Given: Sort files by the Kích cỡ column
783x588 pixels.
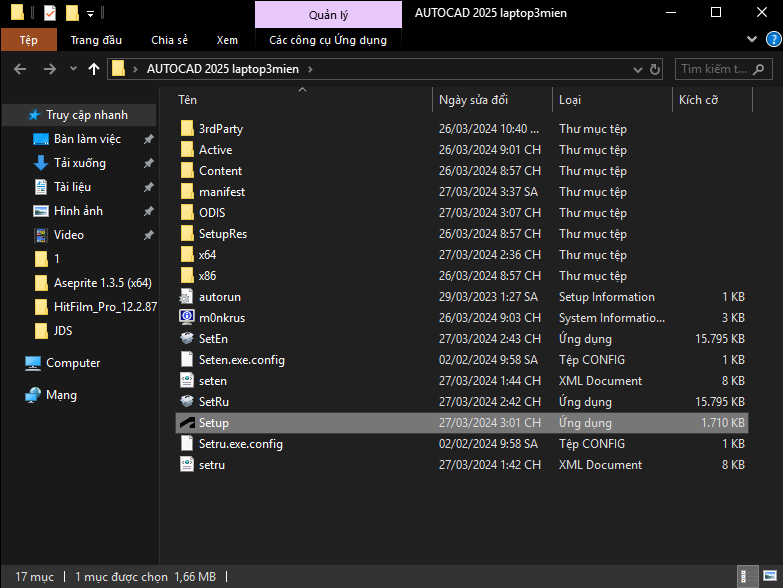Looking at the screenshot, I should tap(698, 100).
